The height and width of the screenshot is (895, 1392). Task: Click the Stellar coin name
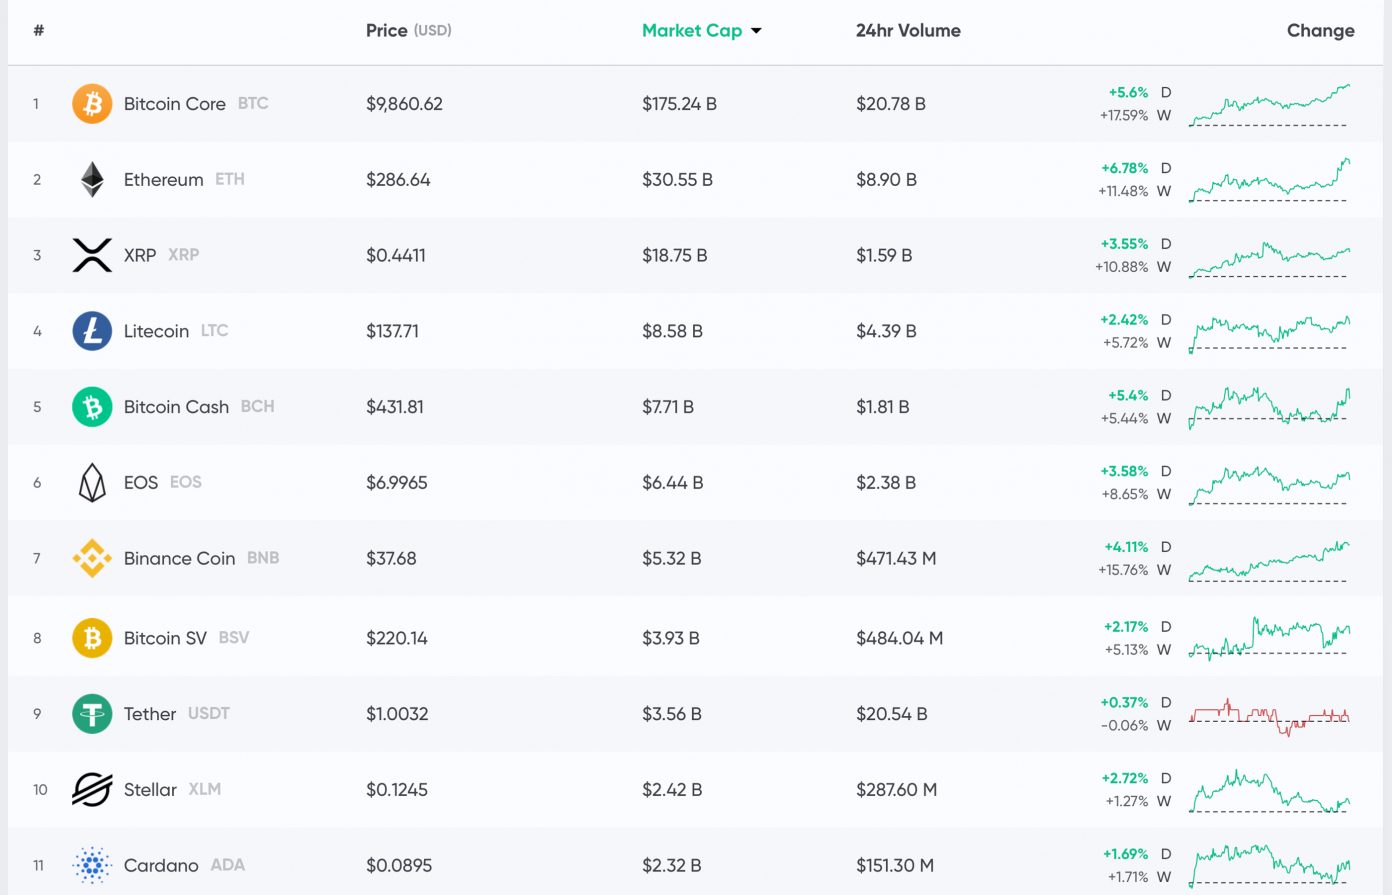tap(150, 789)
